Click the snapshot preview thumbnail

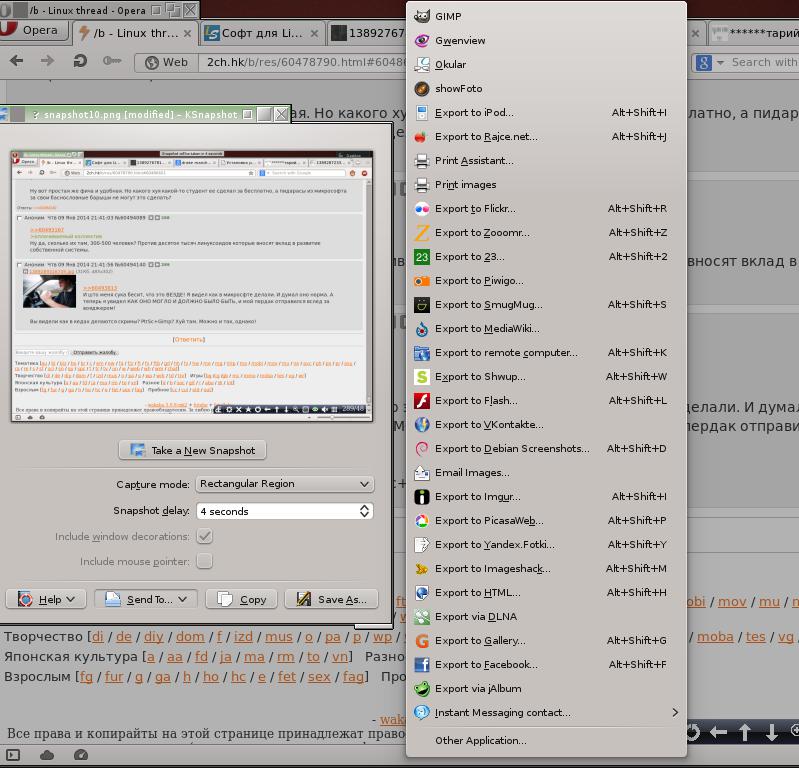(192, 286)
